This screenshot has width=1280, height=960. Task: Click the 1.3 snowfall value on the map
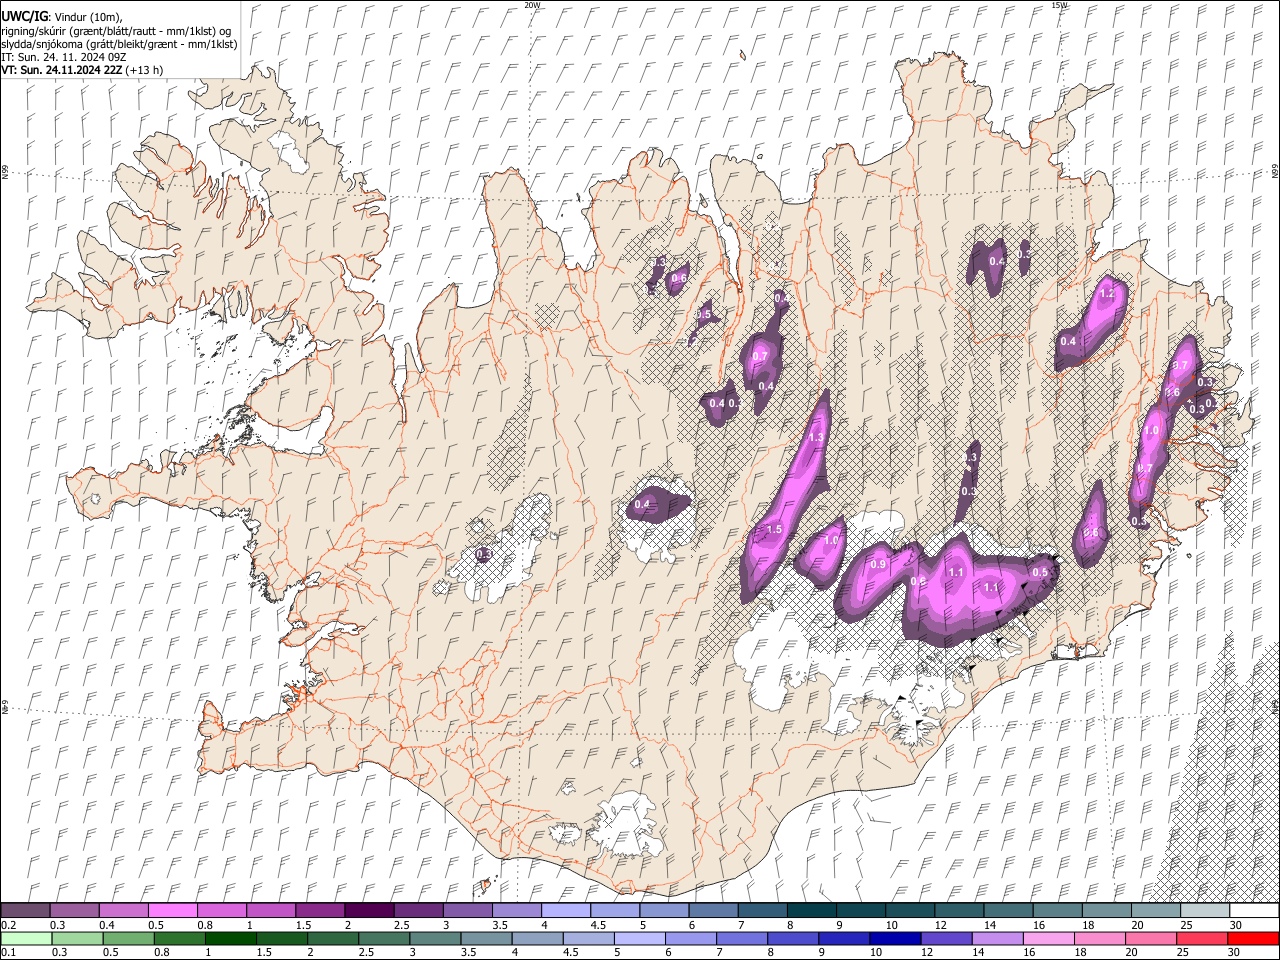816,438
